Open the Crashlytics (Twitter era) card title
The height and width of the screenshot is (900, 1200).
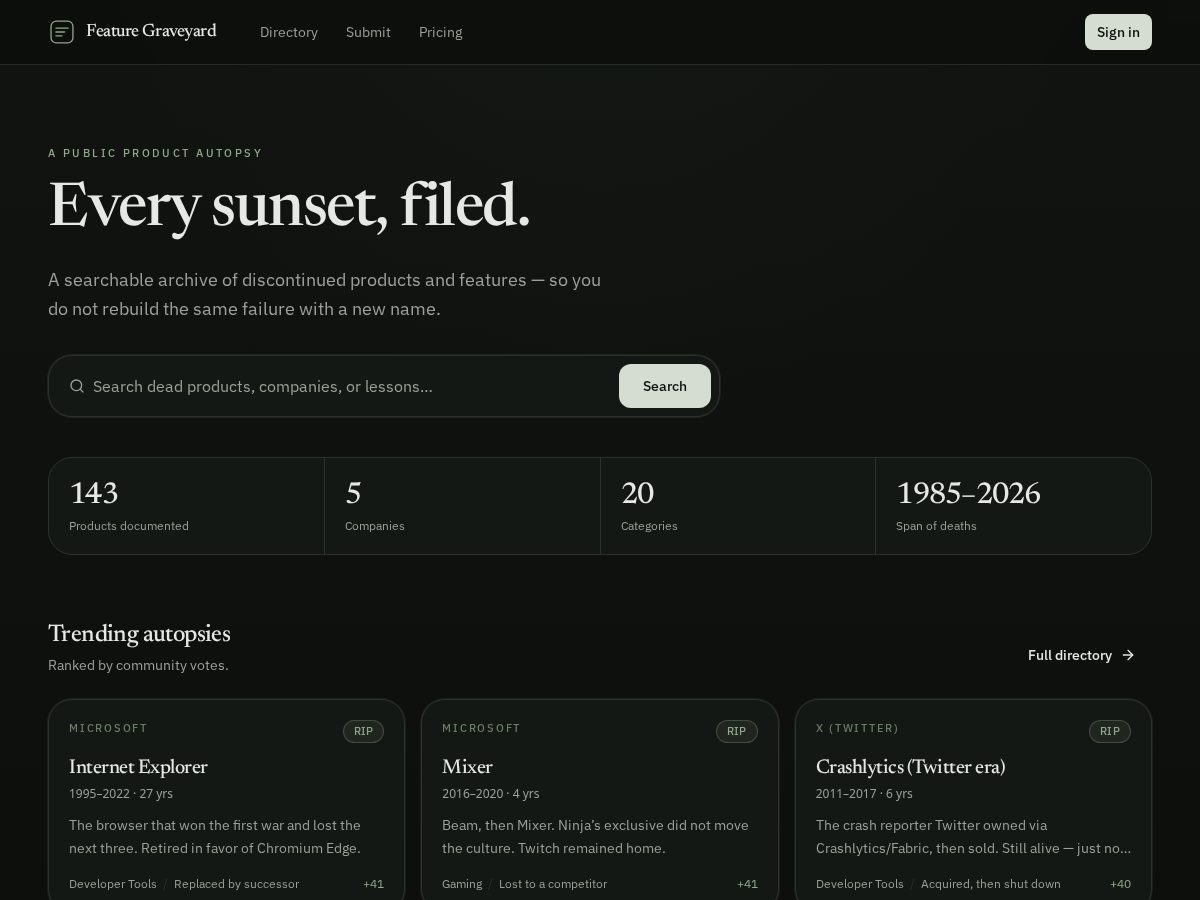pos(910,767)
